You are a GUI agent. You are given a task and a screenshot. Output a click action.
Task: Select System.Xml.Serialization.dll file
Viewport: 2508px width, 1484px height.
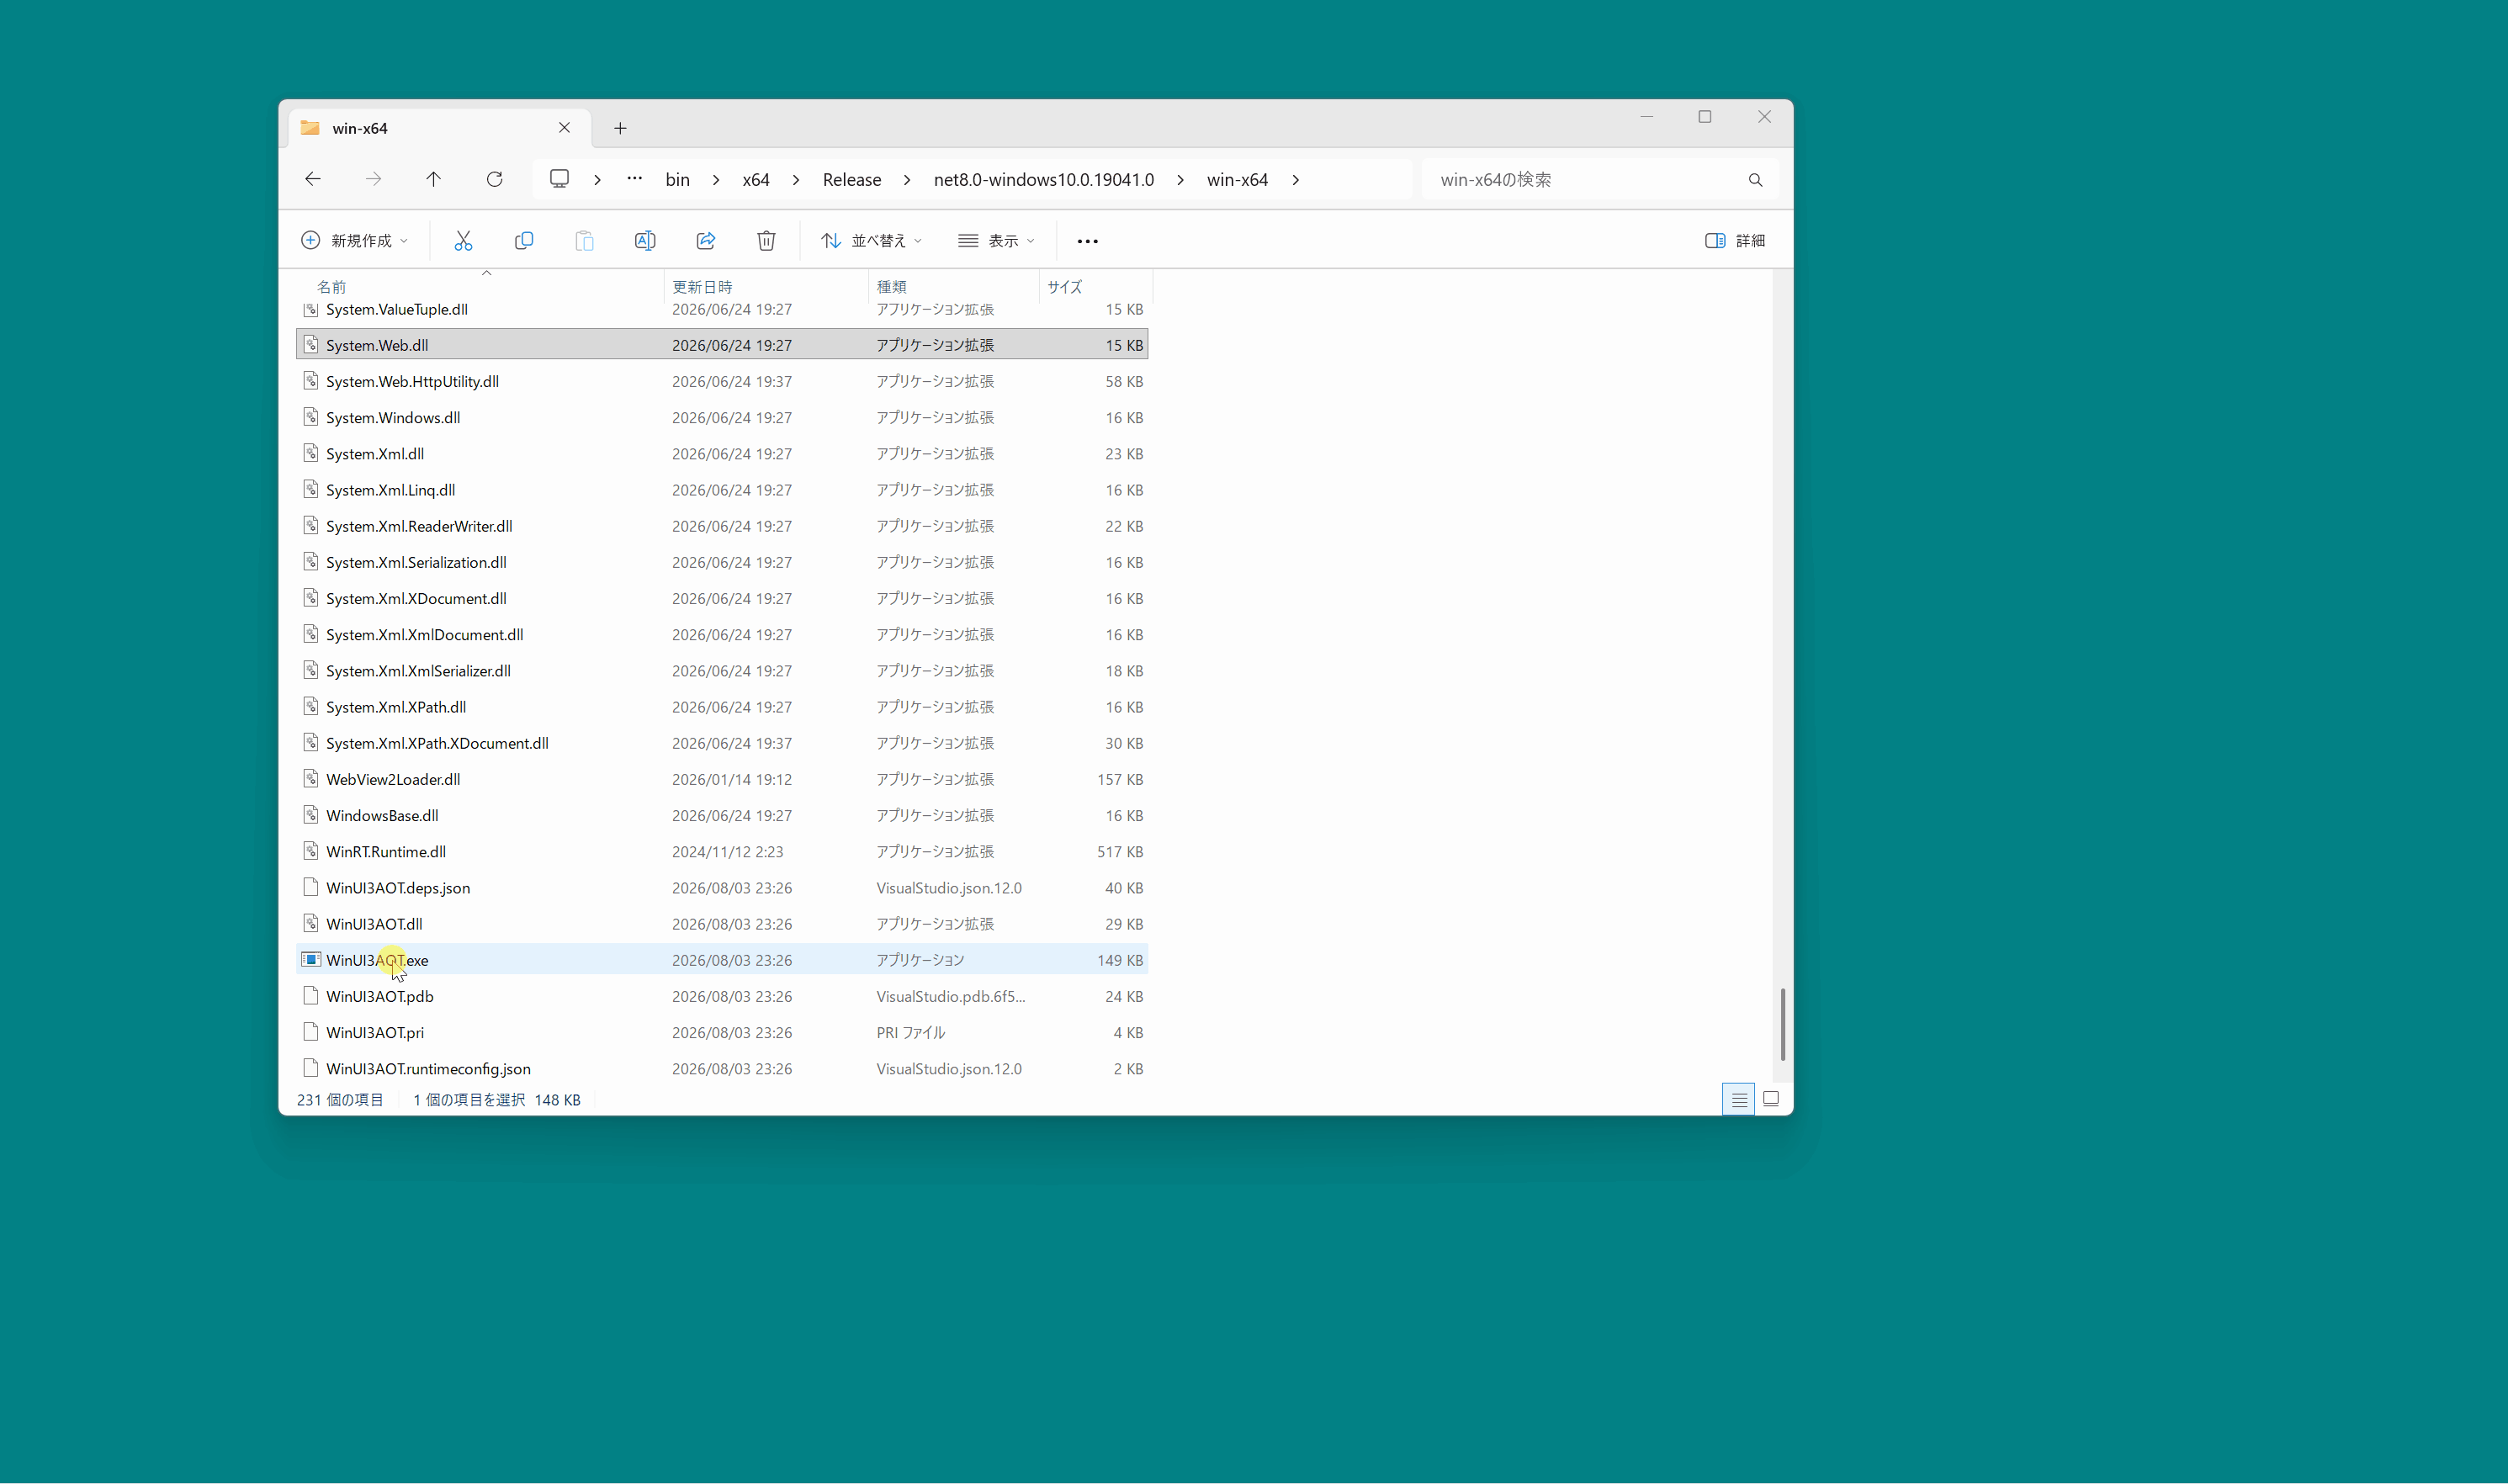[722, 562]
